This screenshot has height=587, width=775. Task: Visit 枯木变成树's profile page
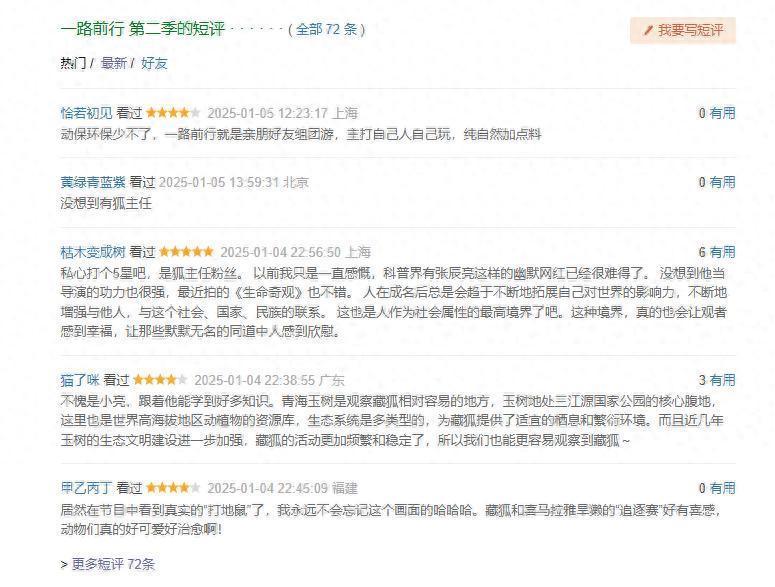(93, 252)
